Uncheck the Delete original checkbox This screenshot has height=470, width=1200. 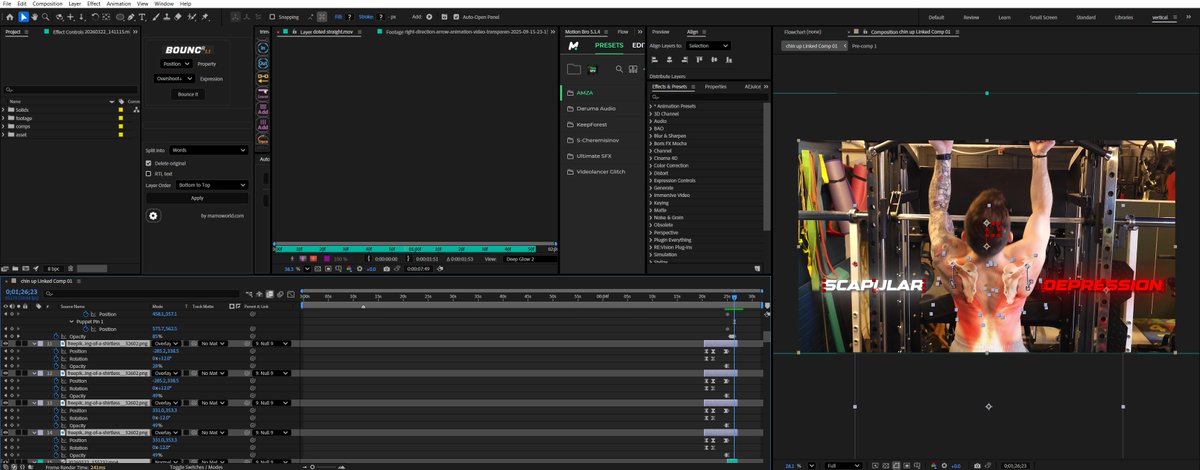pos(148,163)
